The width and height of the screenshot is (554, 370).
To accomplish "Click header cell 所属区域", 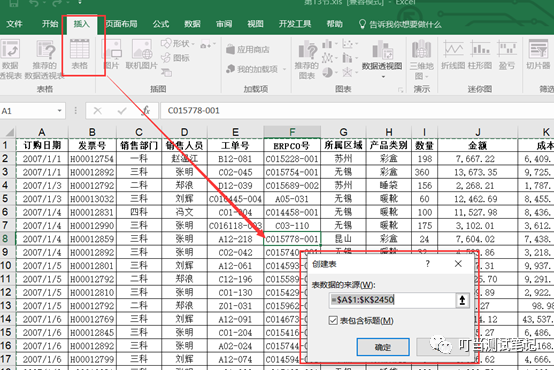I will (x=343, y=145).
